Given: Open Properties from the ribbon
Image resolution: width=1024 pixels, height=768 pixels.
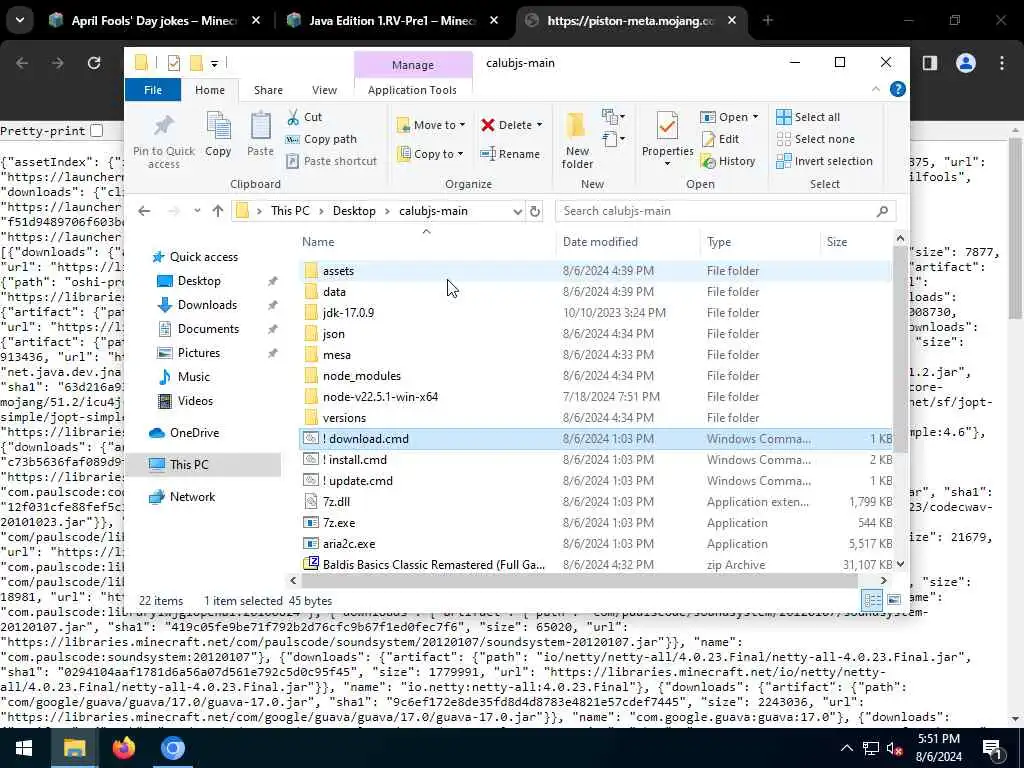Looking at the screenshot, I should click(667, 138).
